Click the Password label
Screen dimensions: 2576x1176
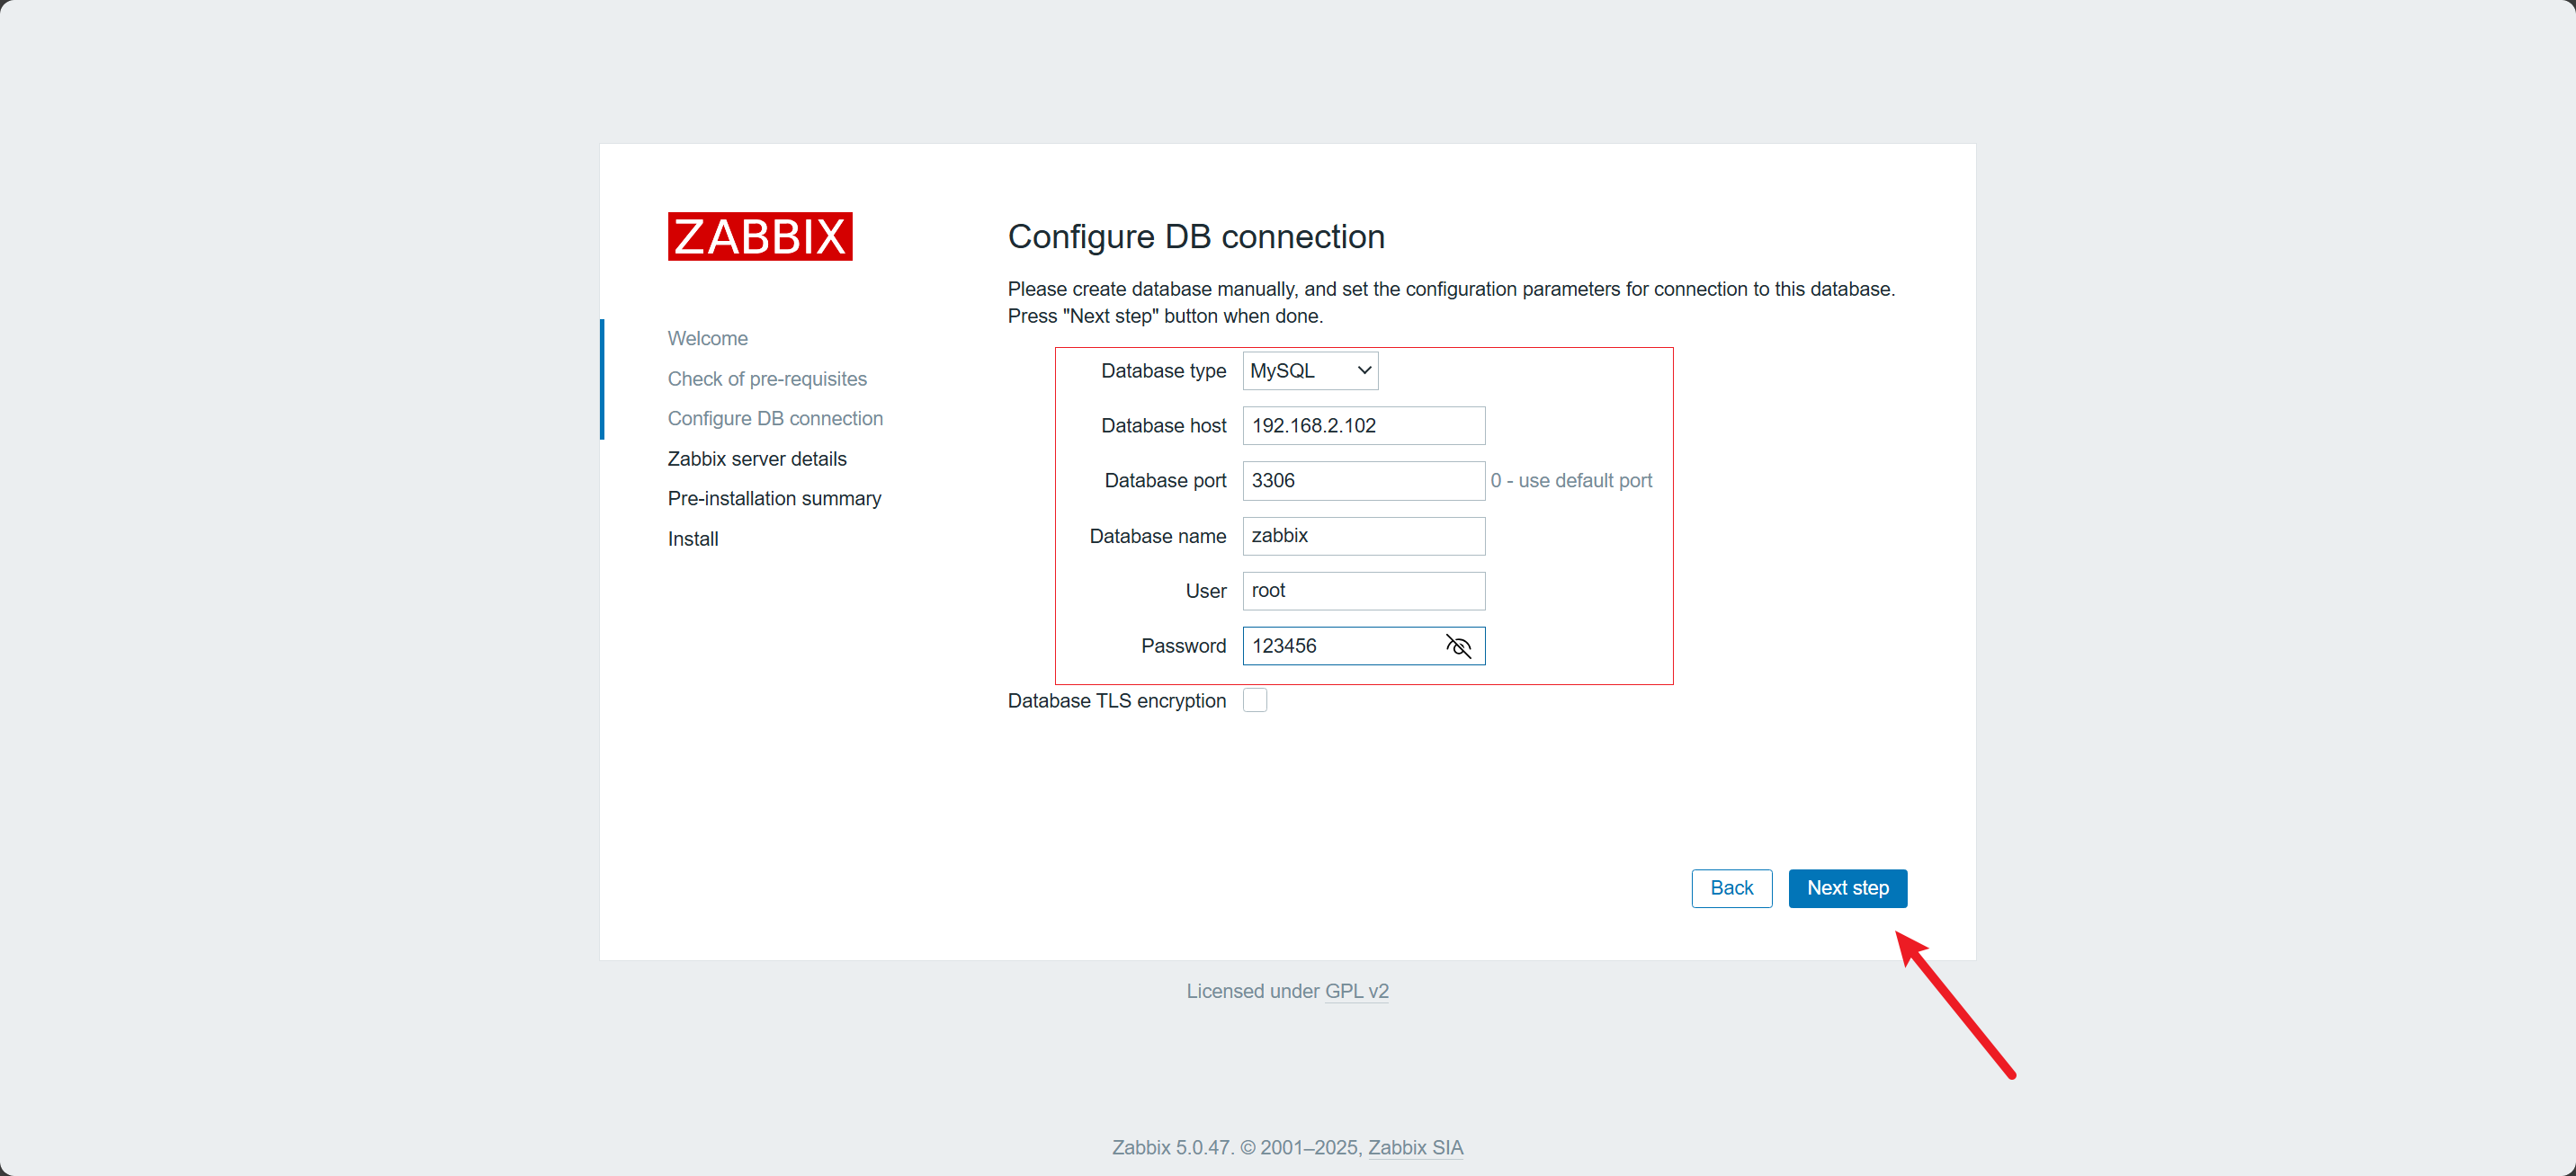click(1183, 646)
